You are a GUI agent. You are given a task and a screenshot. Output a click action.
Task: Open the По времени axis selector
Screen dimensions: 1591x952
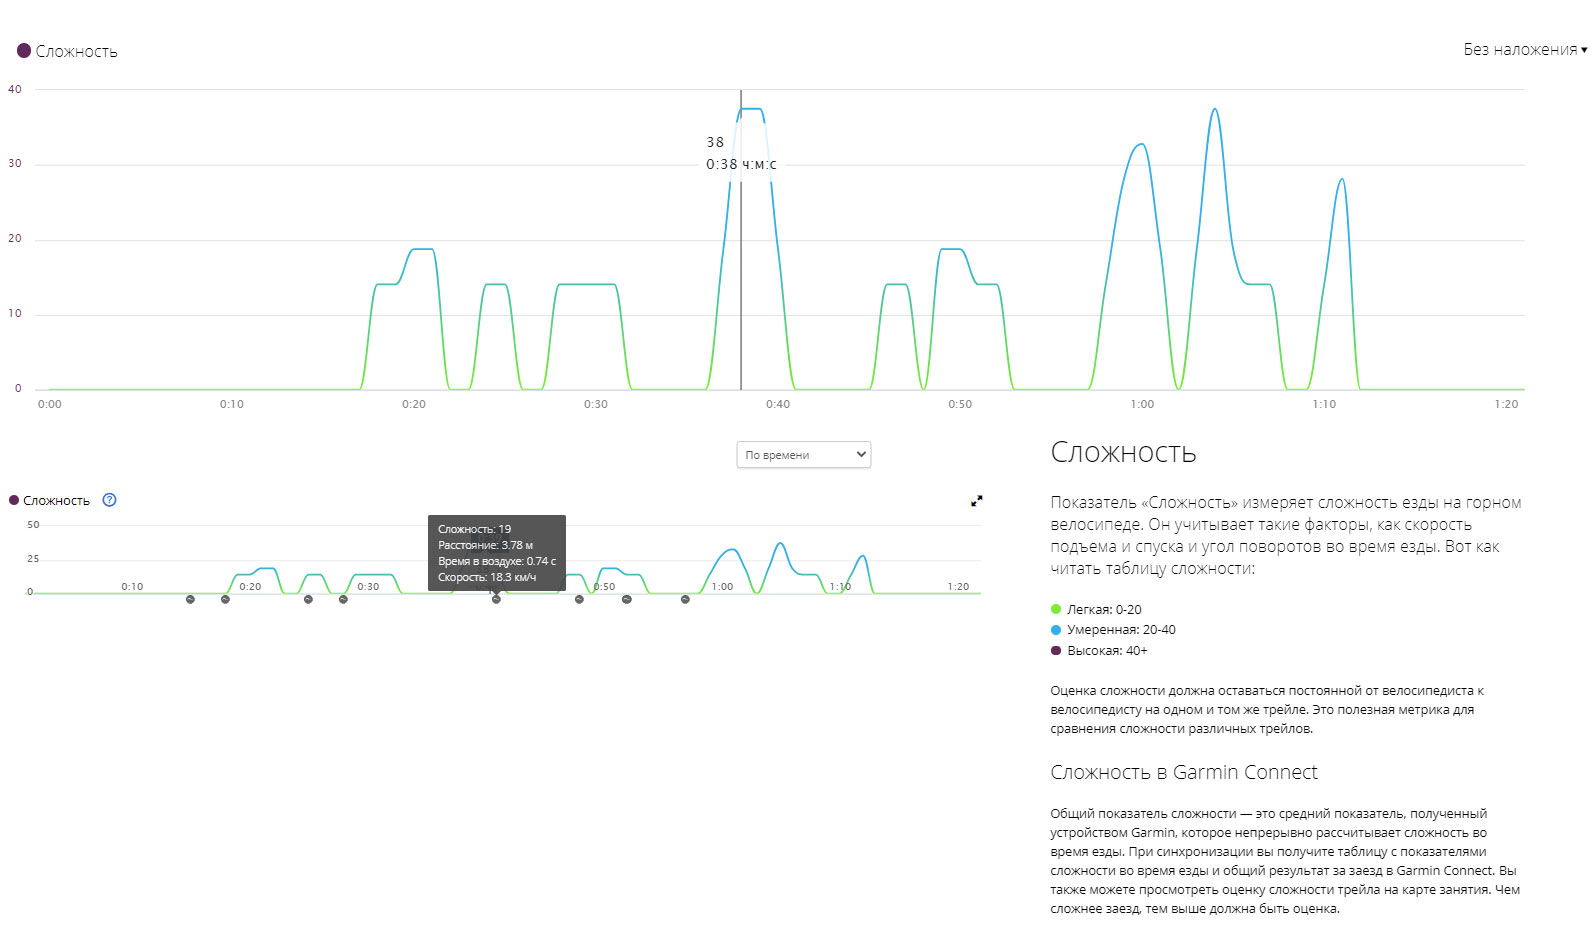tap(803, 455)
